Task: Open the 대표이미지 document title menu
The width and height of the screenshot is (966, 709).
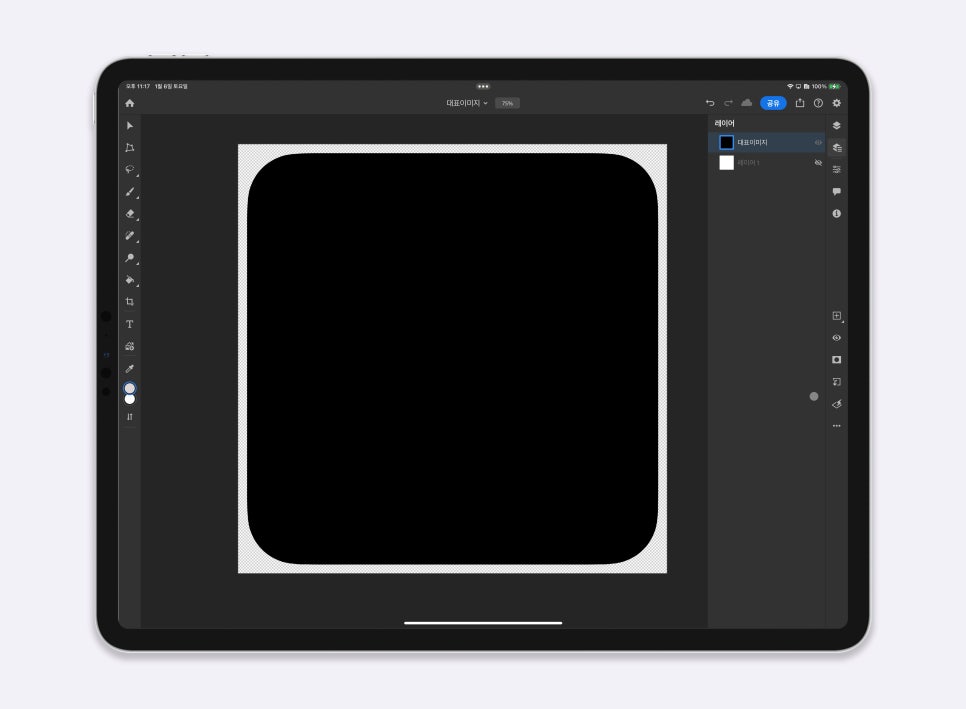Action: [467, 103]
